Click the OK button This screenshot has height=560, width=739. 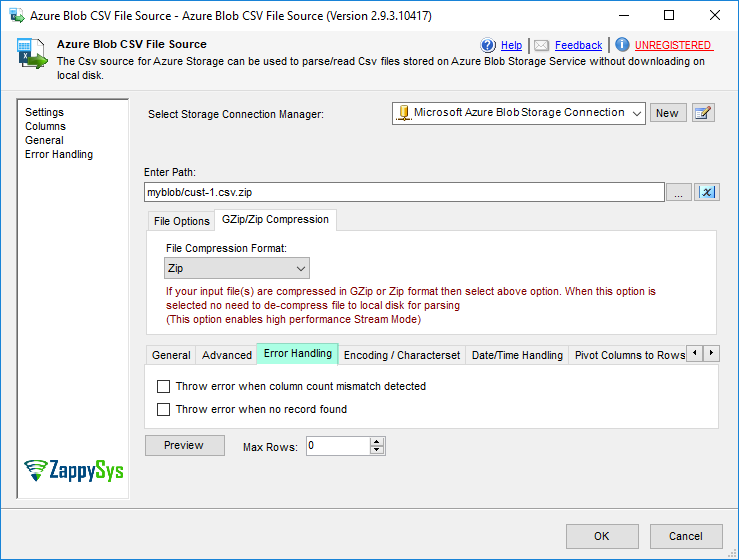(x=602, y=536)
